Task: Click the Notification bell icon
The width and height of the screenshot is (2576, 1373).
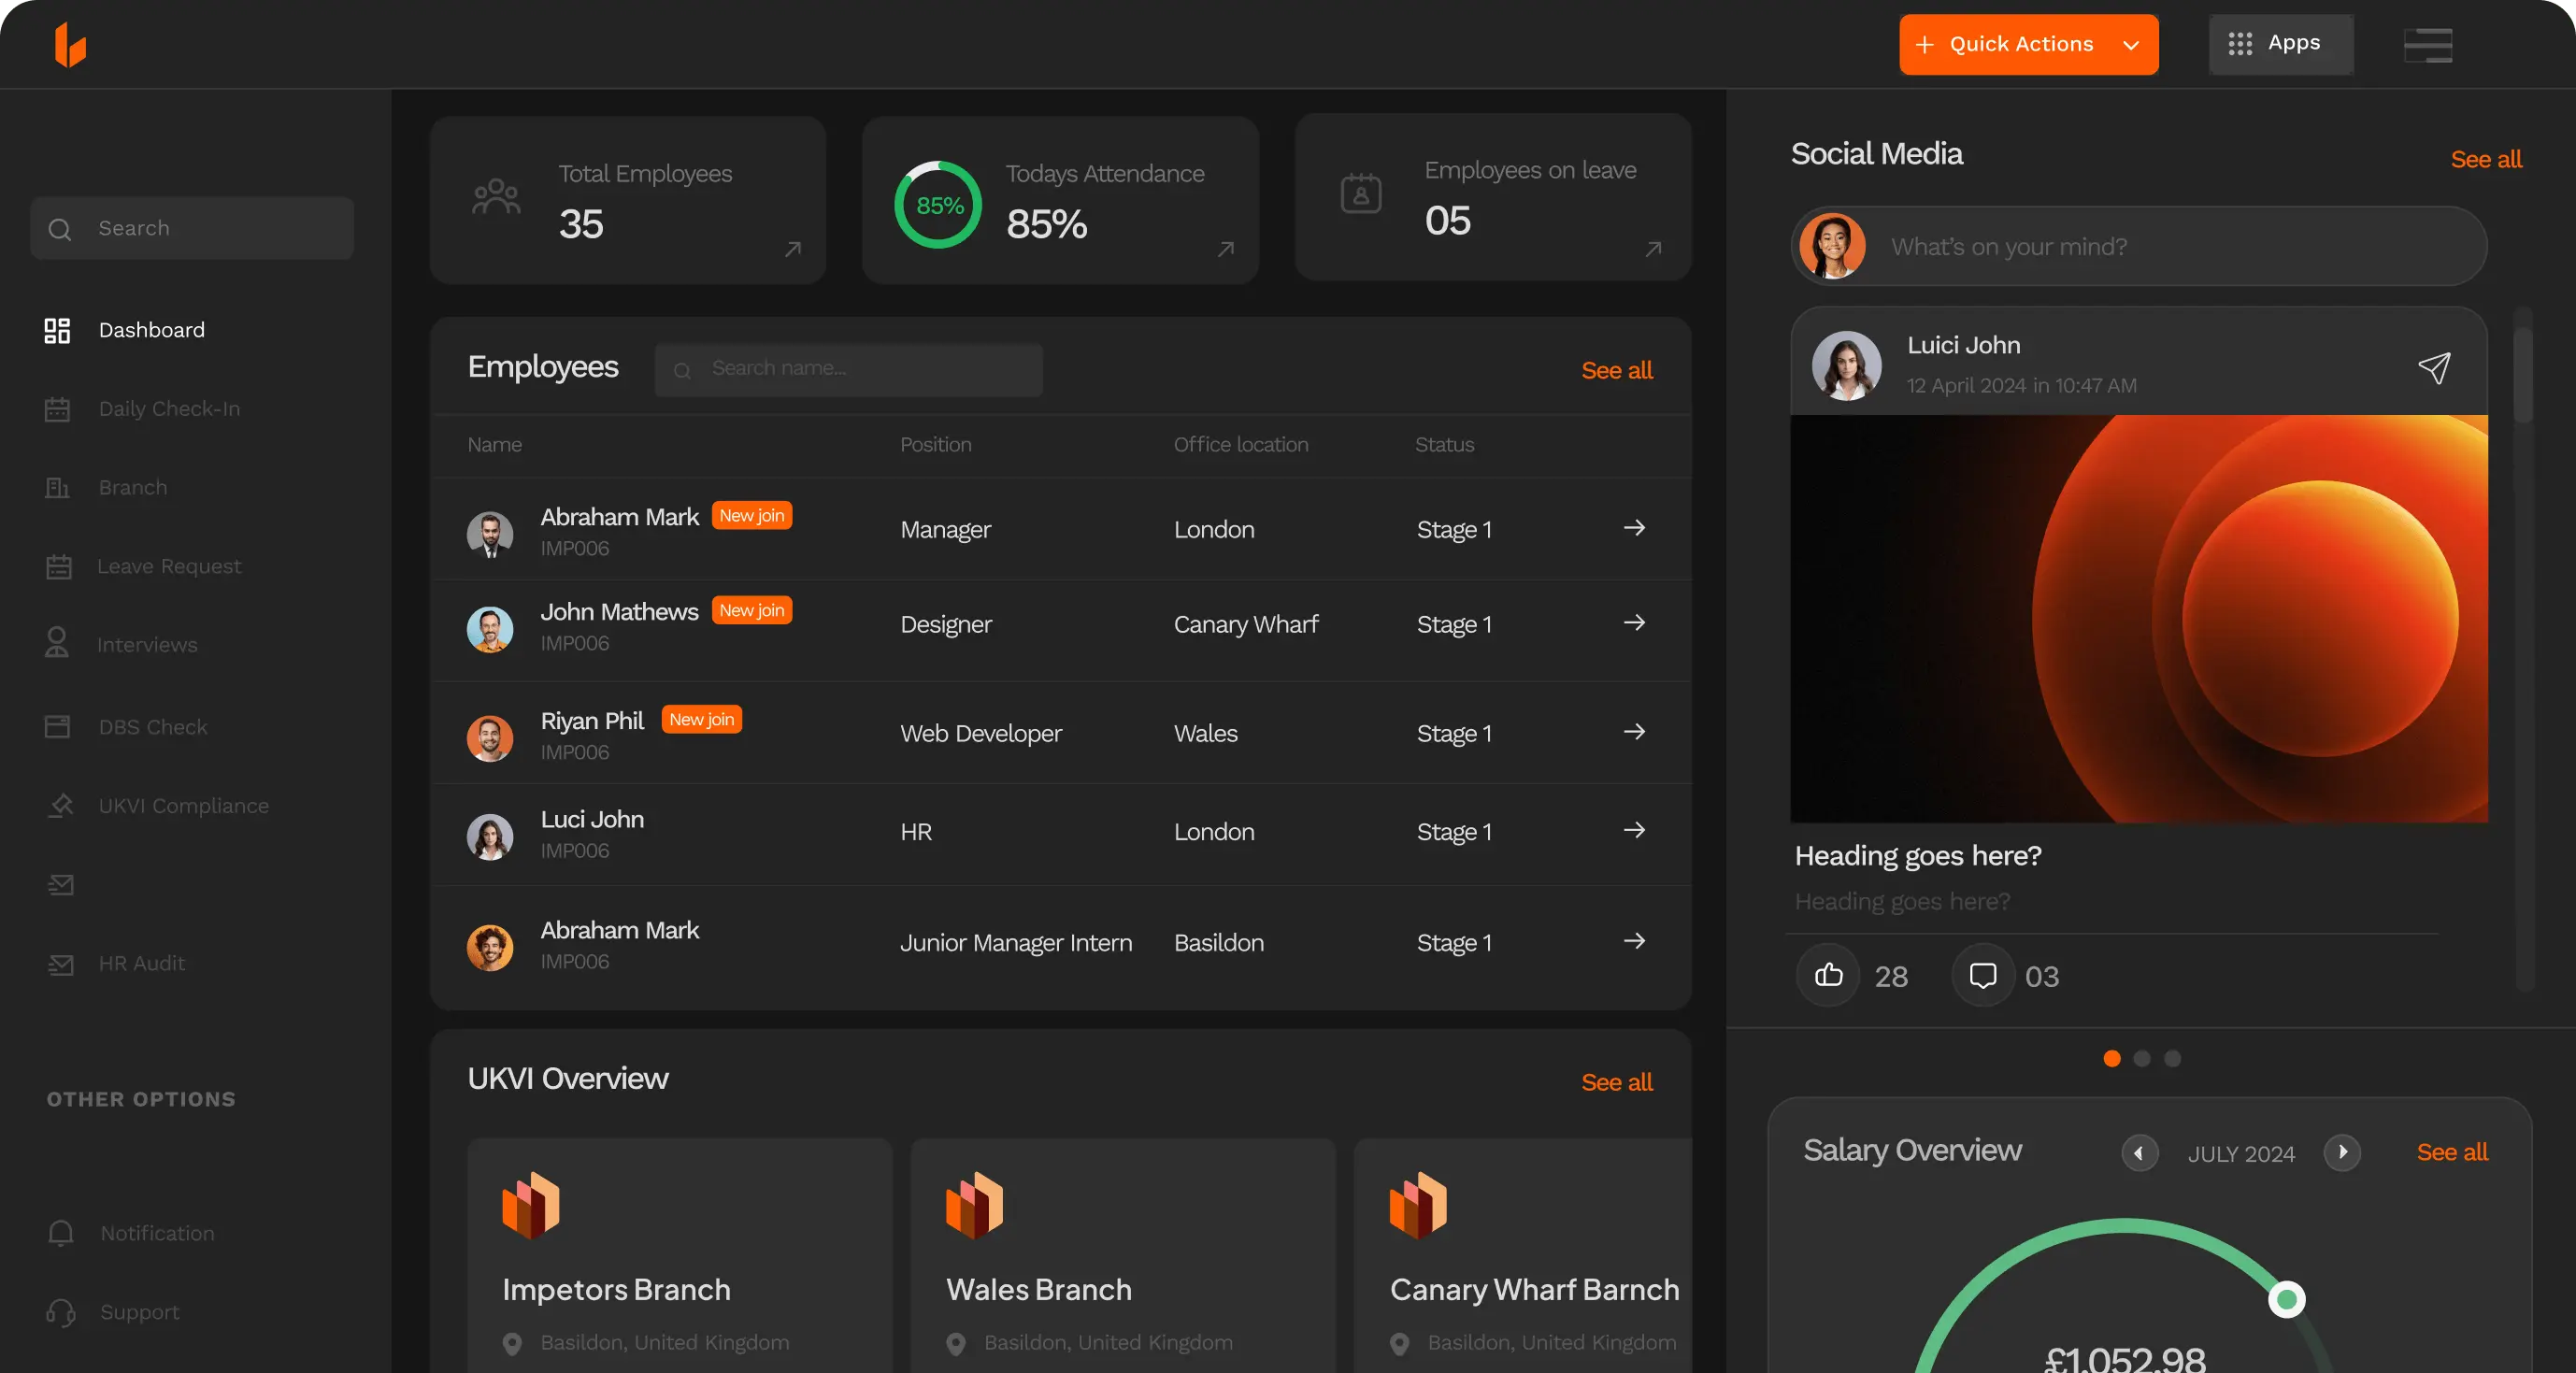Action: click(60, 1233)
